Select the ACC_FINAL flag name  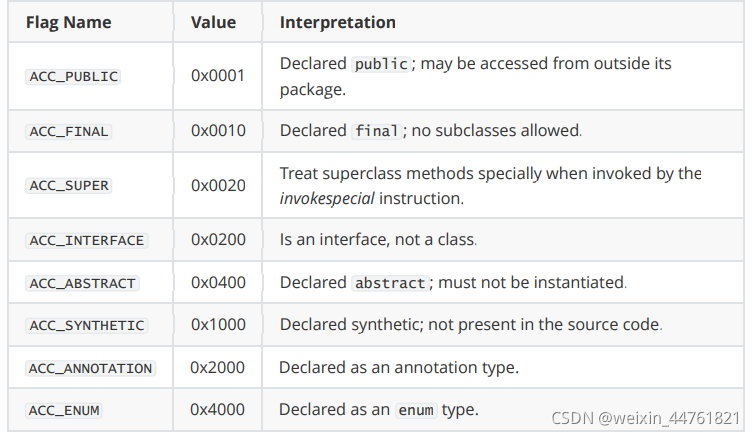tap(68, 131)
